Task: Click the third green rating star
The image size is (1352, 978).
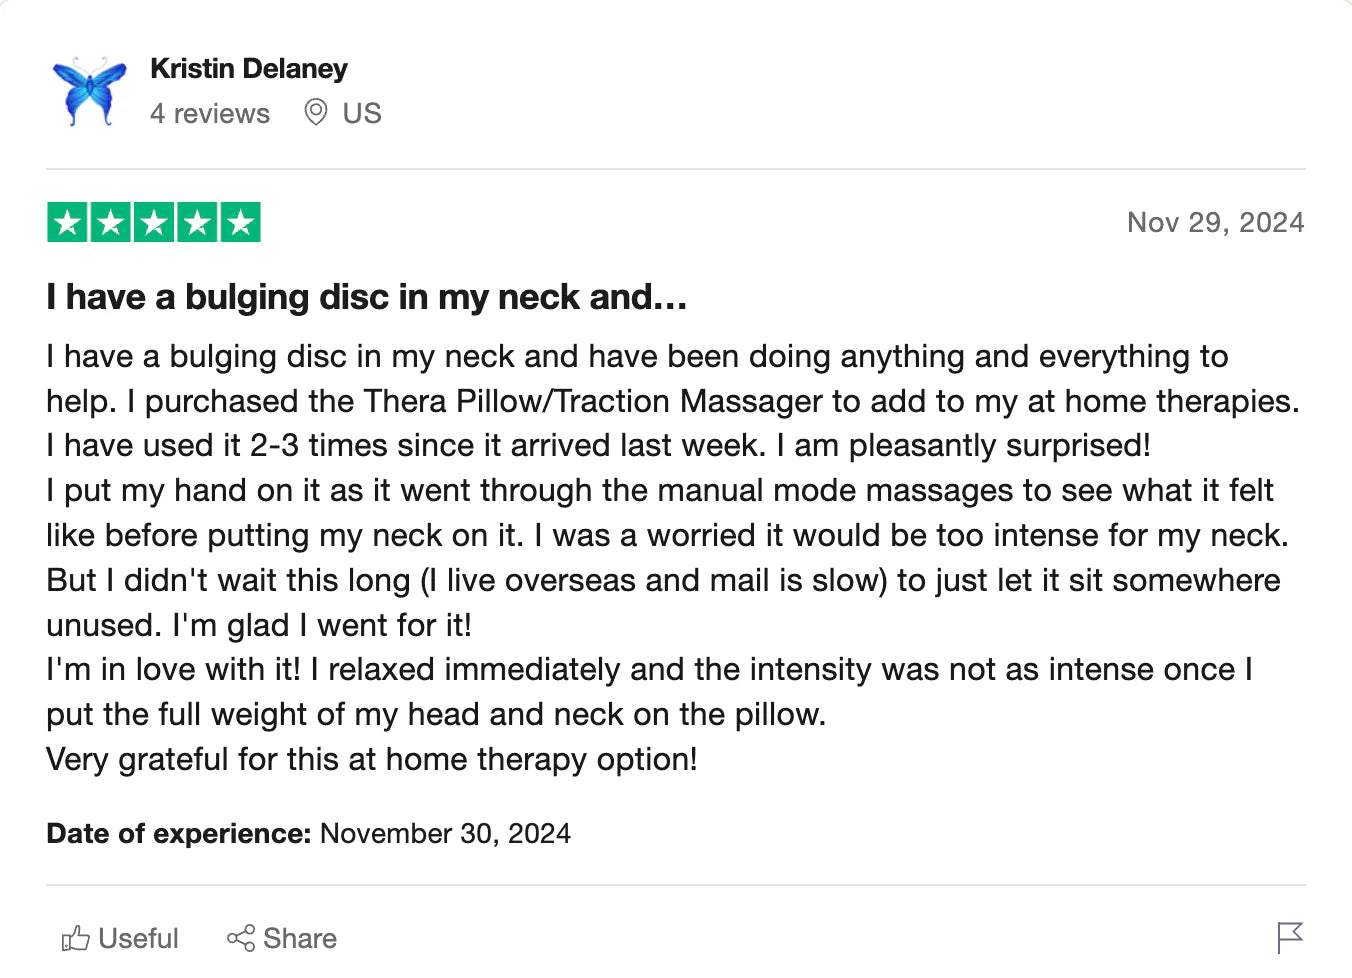Action: coord(154,223)
